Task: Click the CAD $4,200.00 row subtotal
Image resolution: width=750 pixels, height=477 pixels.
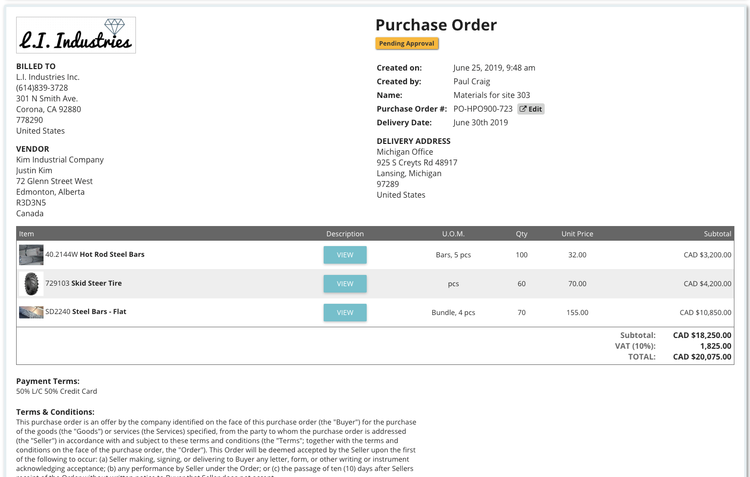Action: (x=707, y=284)
